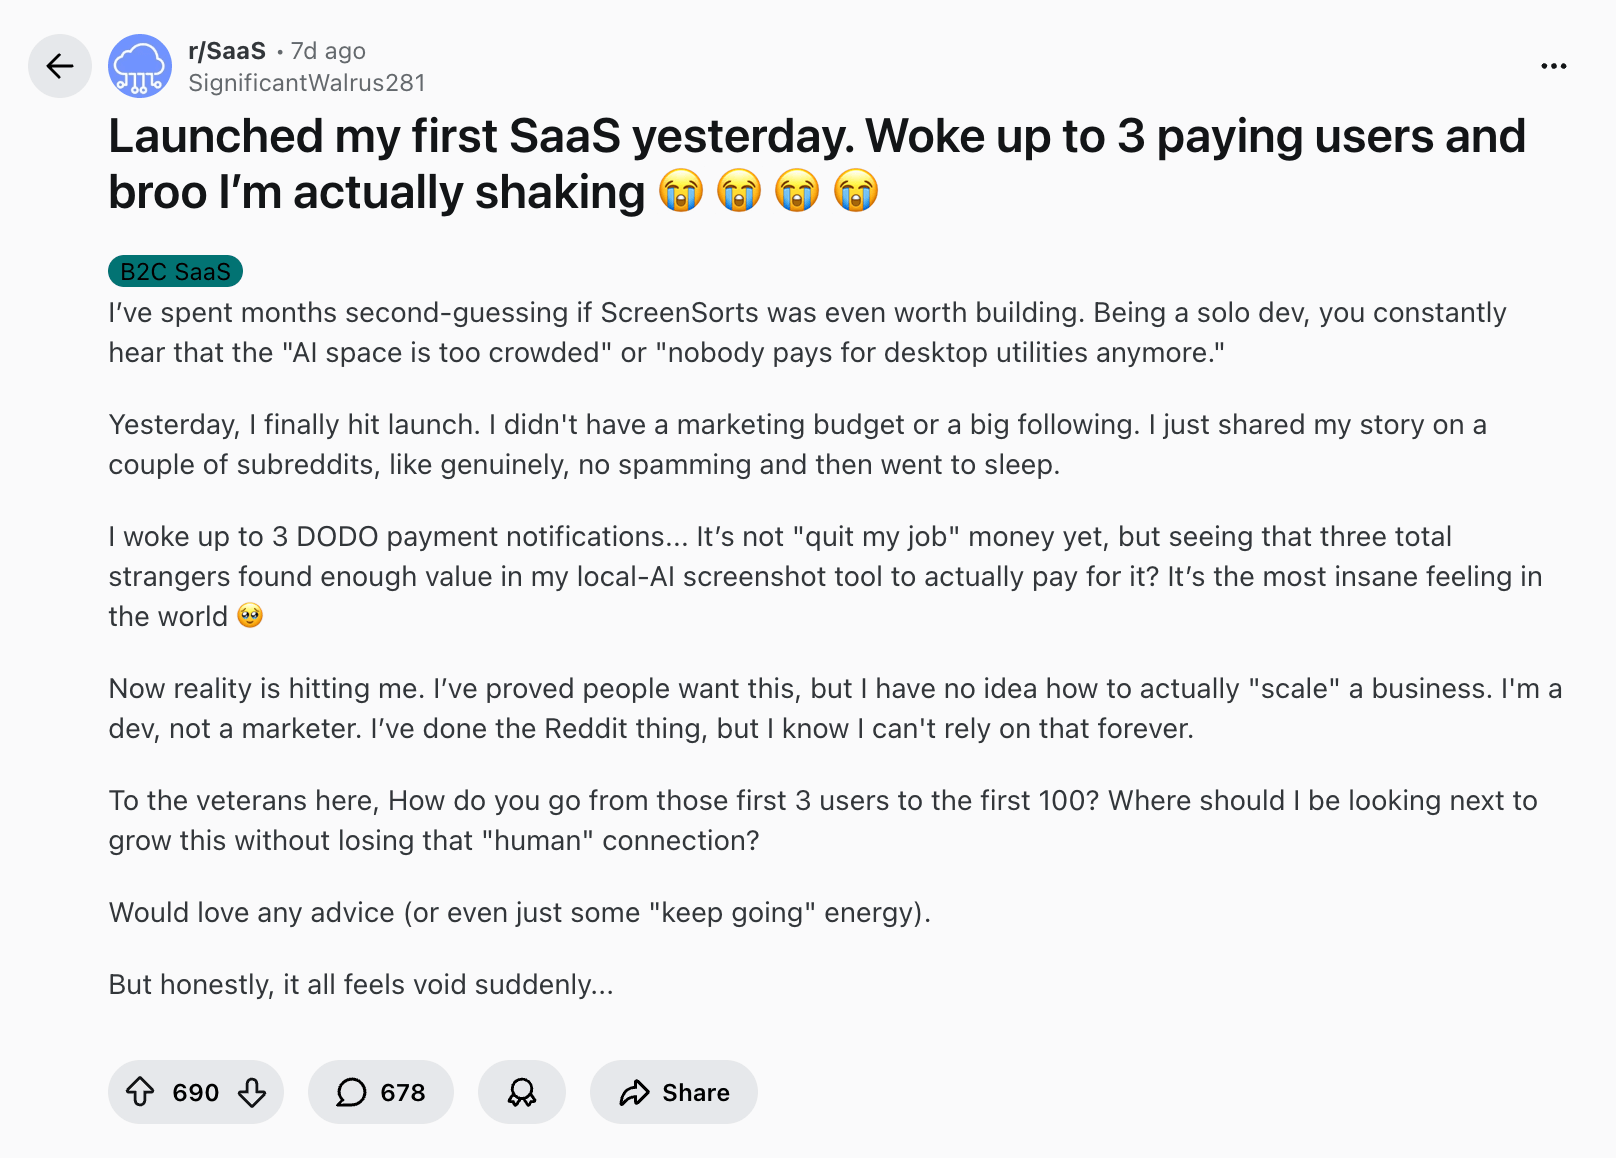Open the three-dot overflow menu

pos(1554,66)
